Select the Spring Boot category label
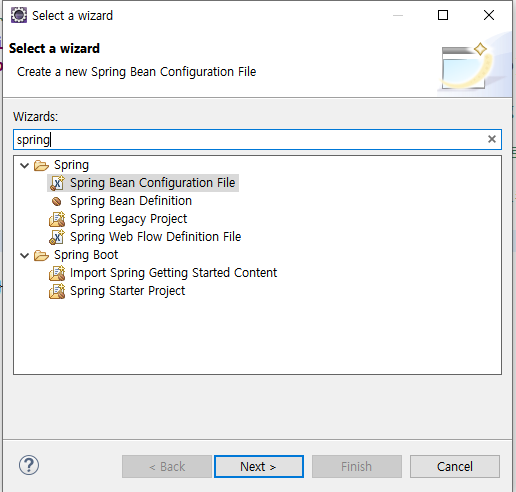The width and height of the screenshot is (516, 492). pyautogui.click(x=86, y=255)
